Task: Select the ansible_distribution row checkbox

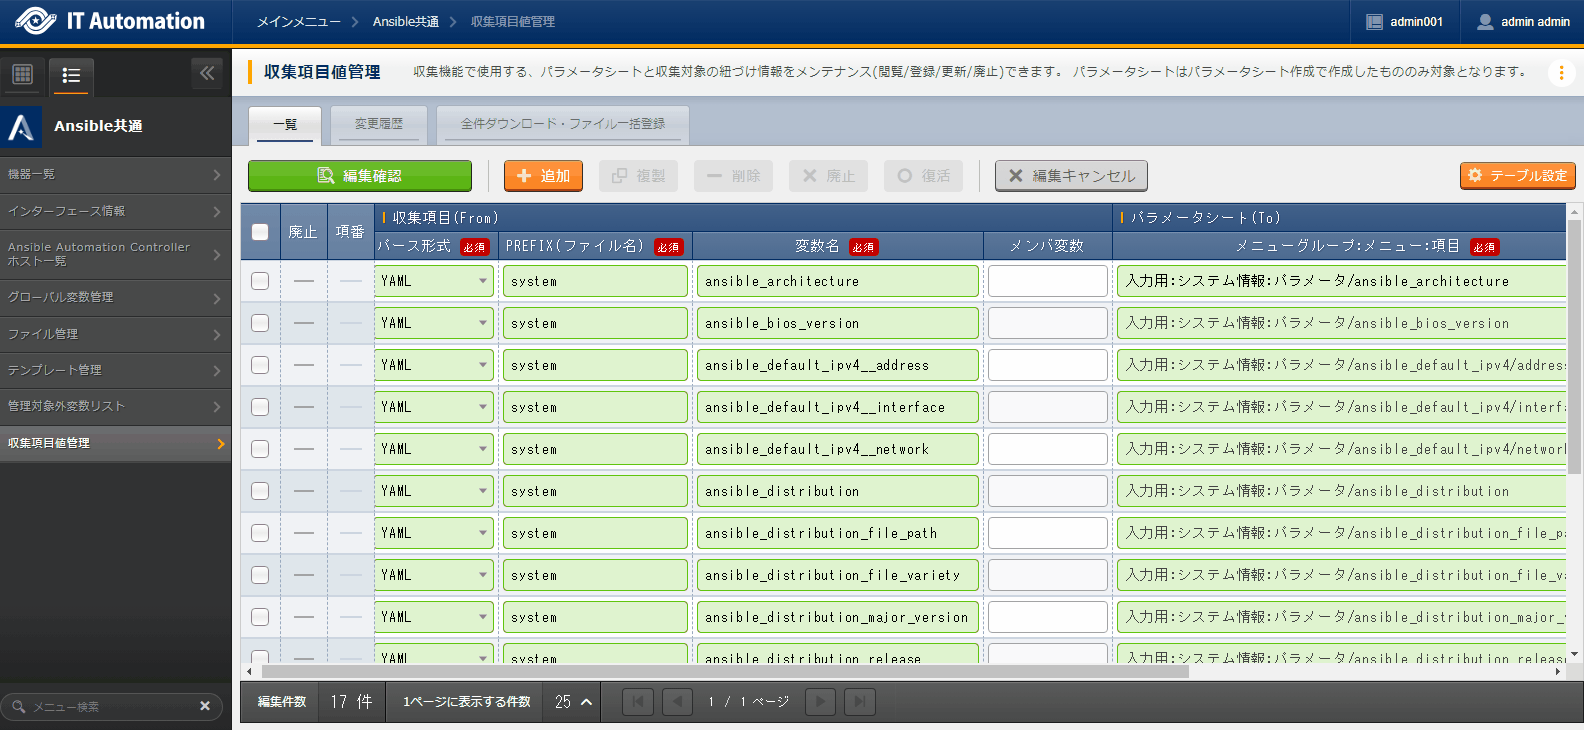Action: (260, 491)
